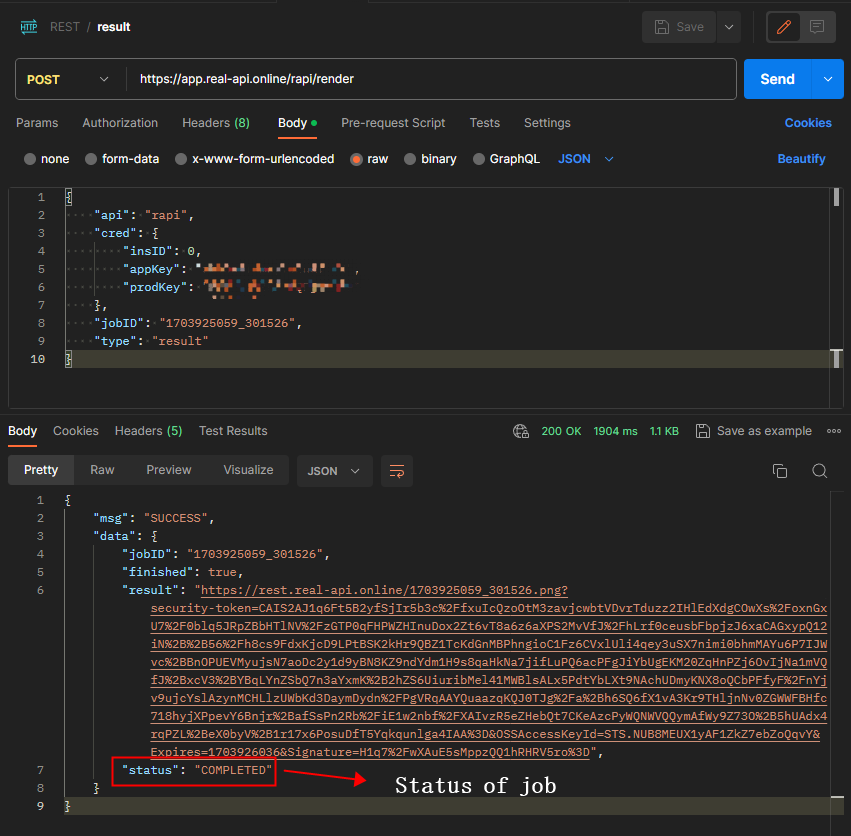Search the response with magnifier icon
Image resolution: width=851 pixels, height=836 pixels.
point(819,471)
